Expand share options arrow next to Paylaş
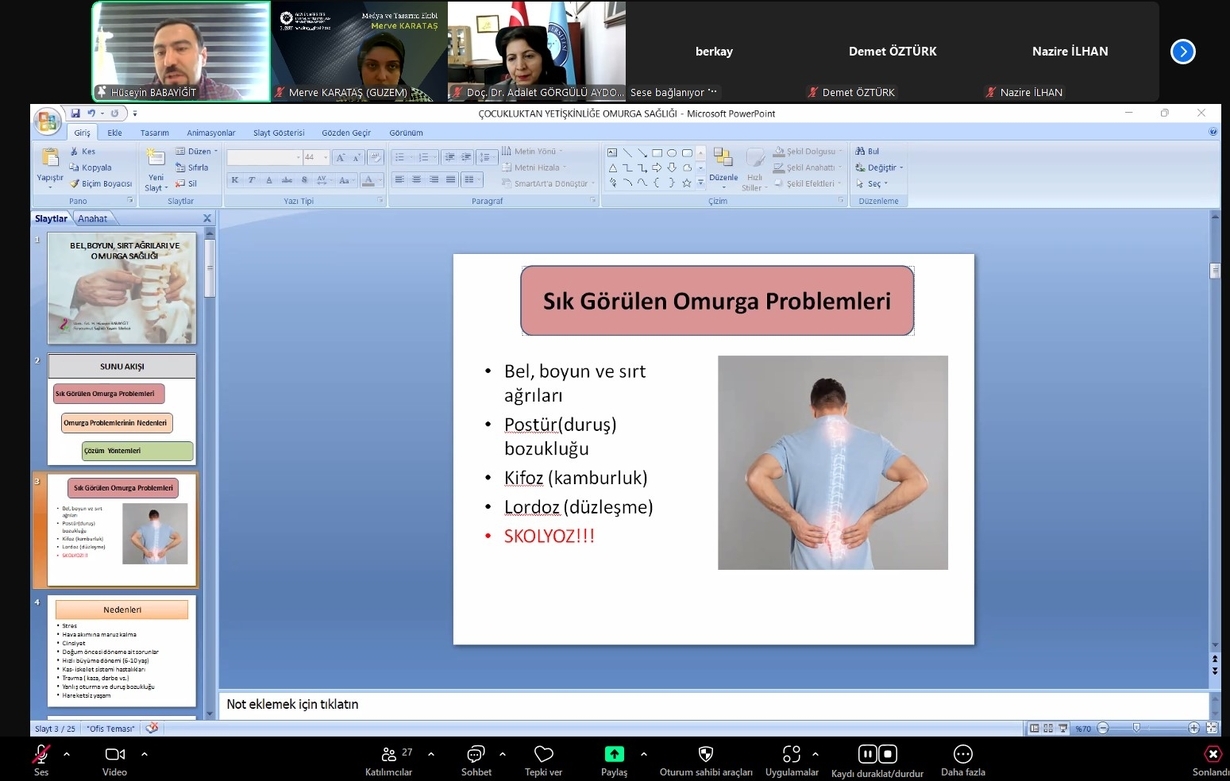Image resolution: width=1230 pixels, height=781 pixels. (643, 754)
